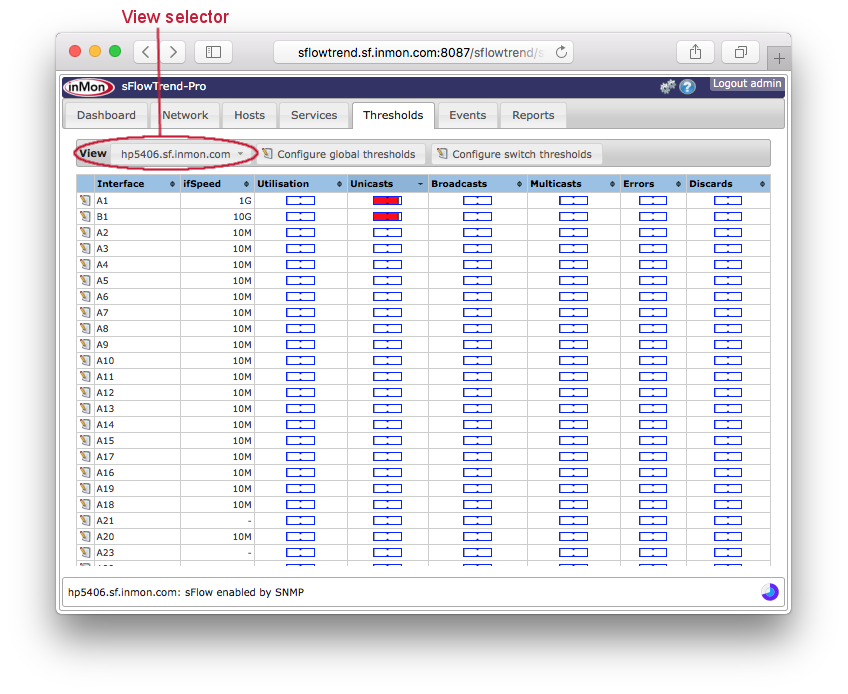Click the red Unicasts threshold bar for B1
The width and height of the screenshot is (848, 694).
[387, 216]
